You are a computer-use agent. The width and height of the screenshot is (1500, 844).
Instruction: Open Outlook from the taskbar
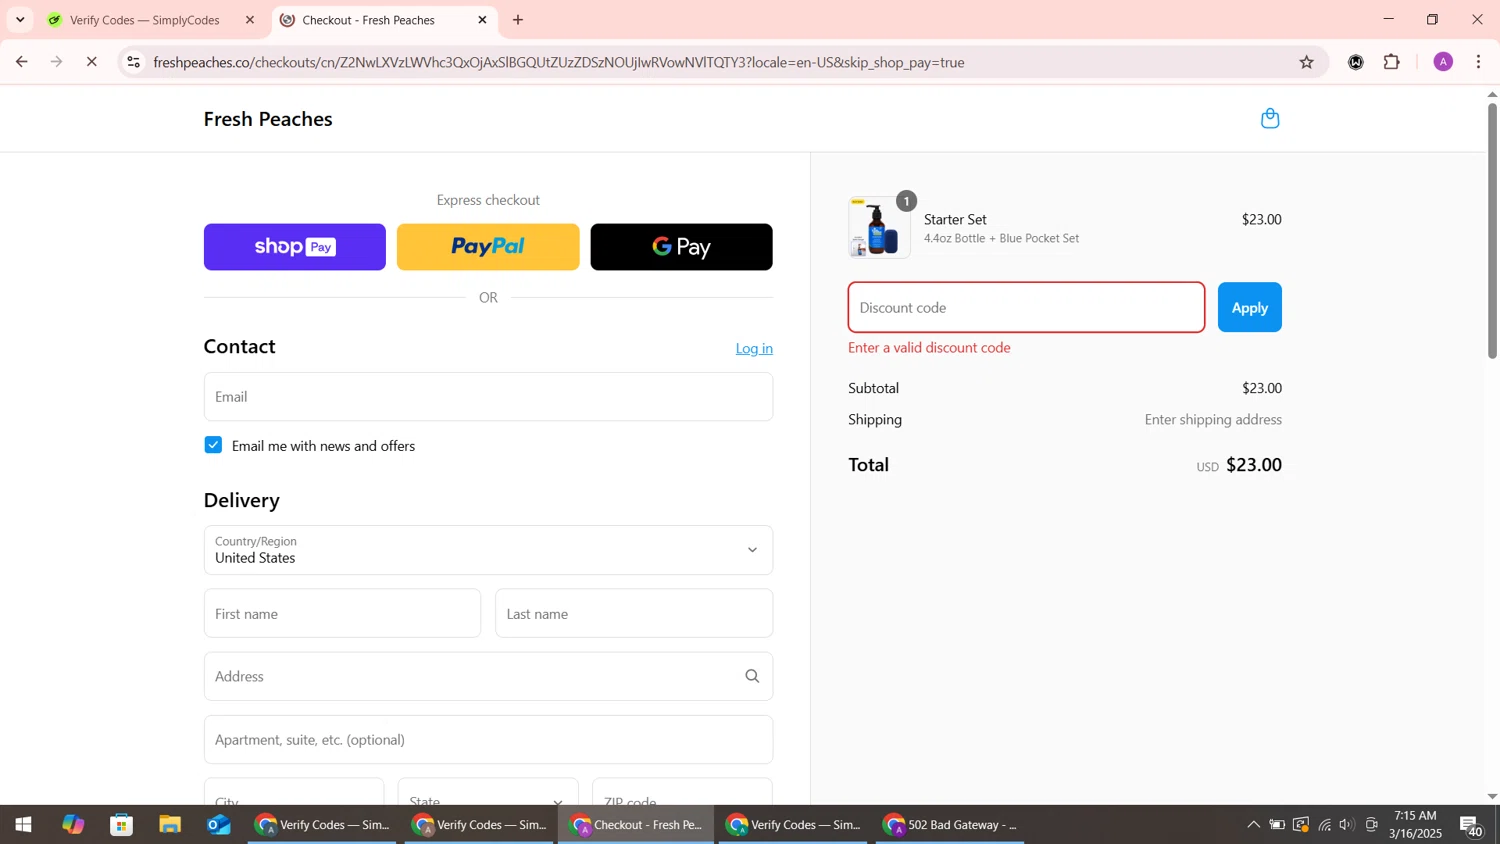[x=219, y=825]
